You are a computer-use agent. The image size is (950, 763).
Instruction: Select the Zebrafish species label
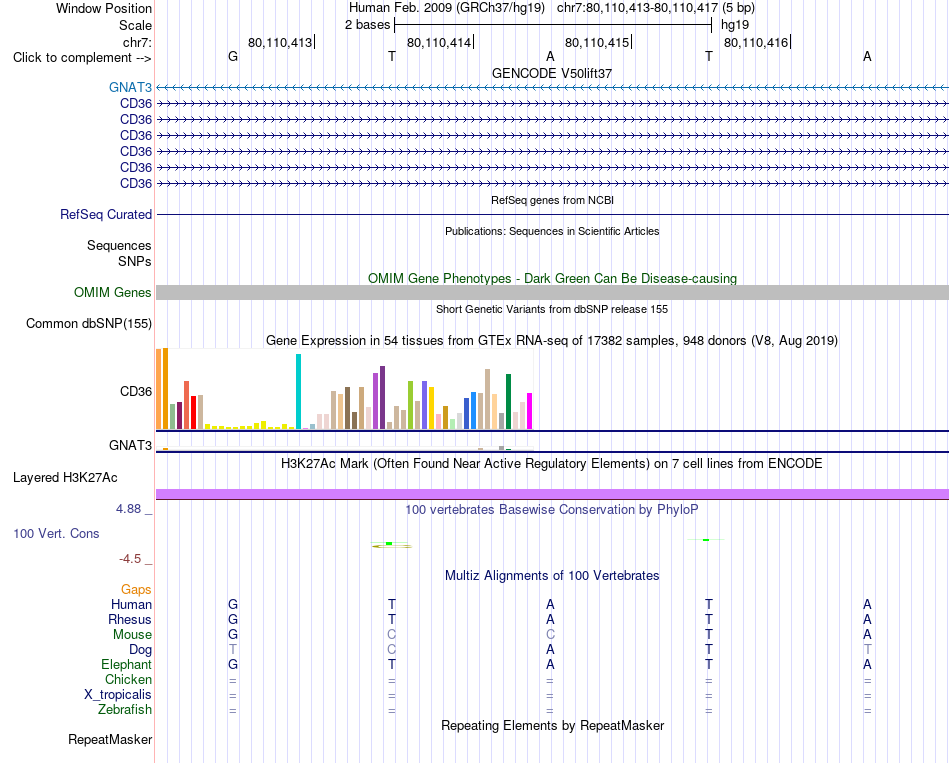125,709
